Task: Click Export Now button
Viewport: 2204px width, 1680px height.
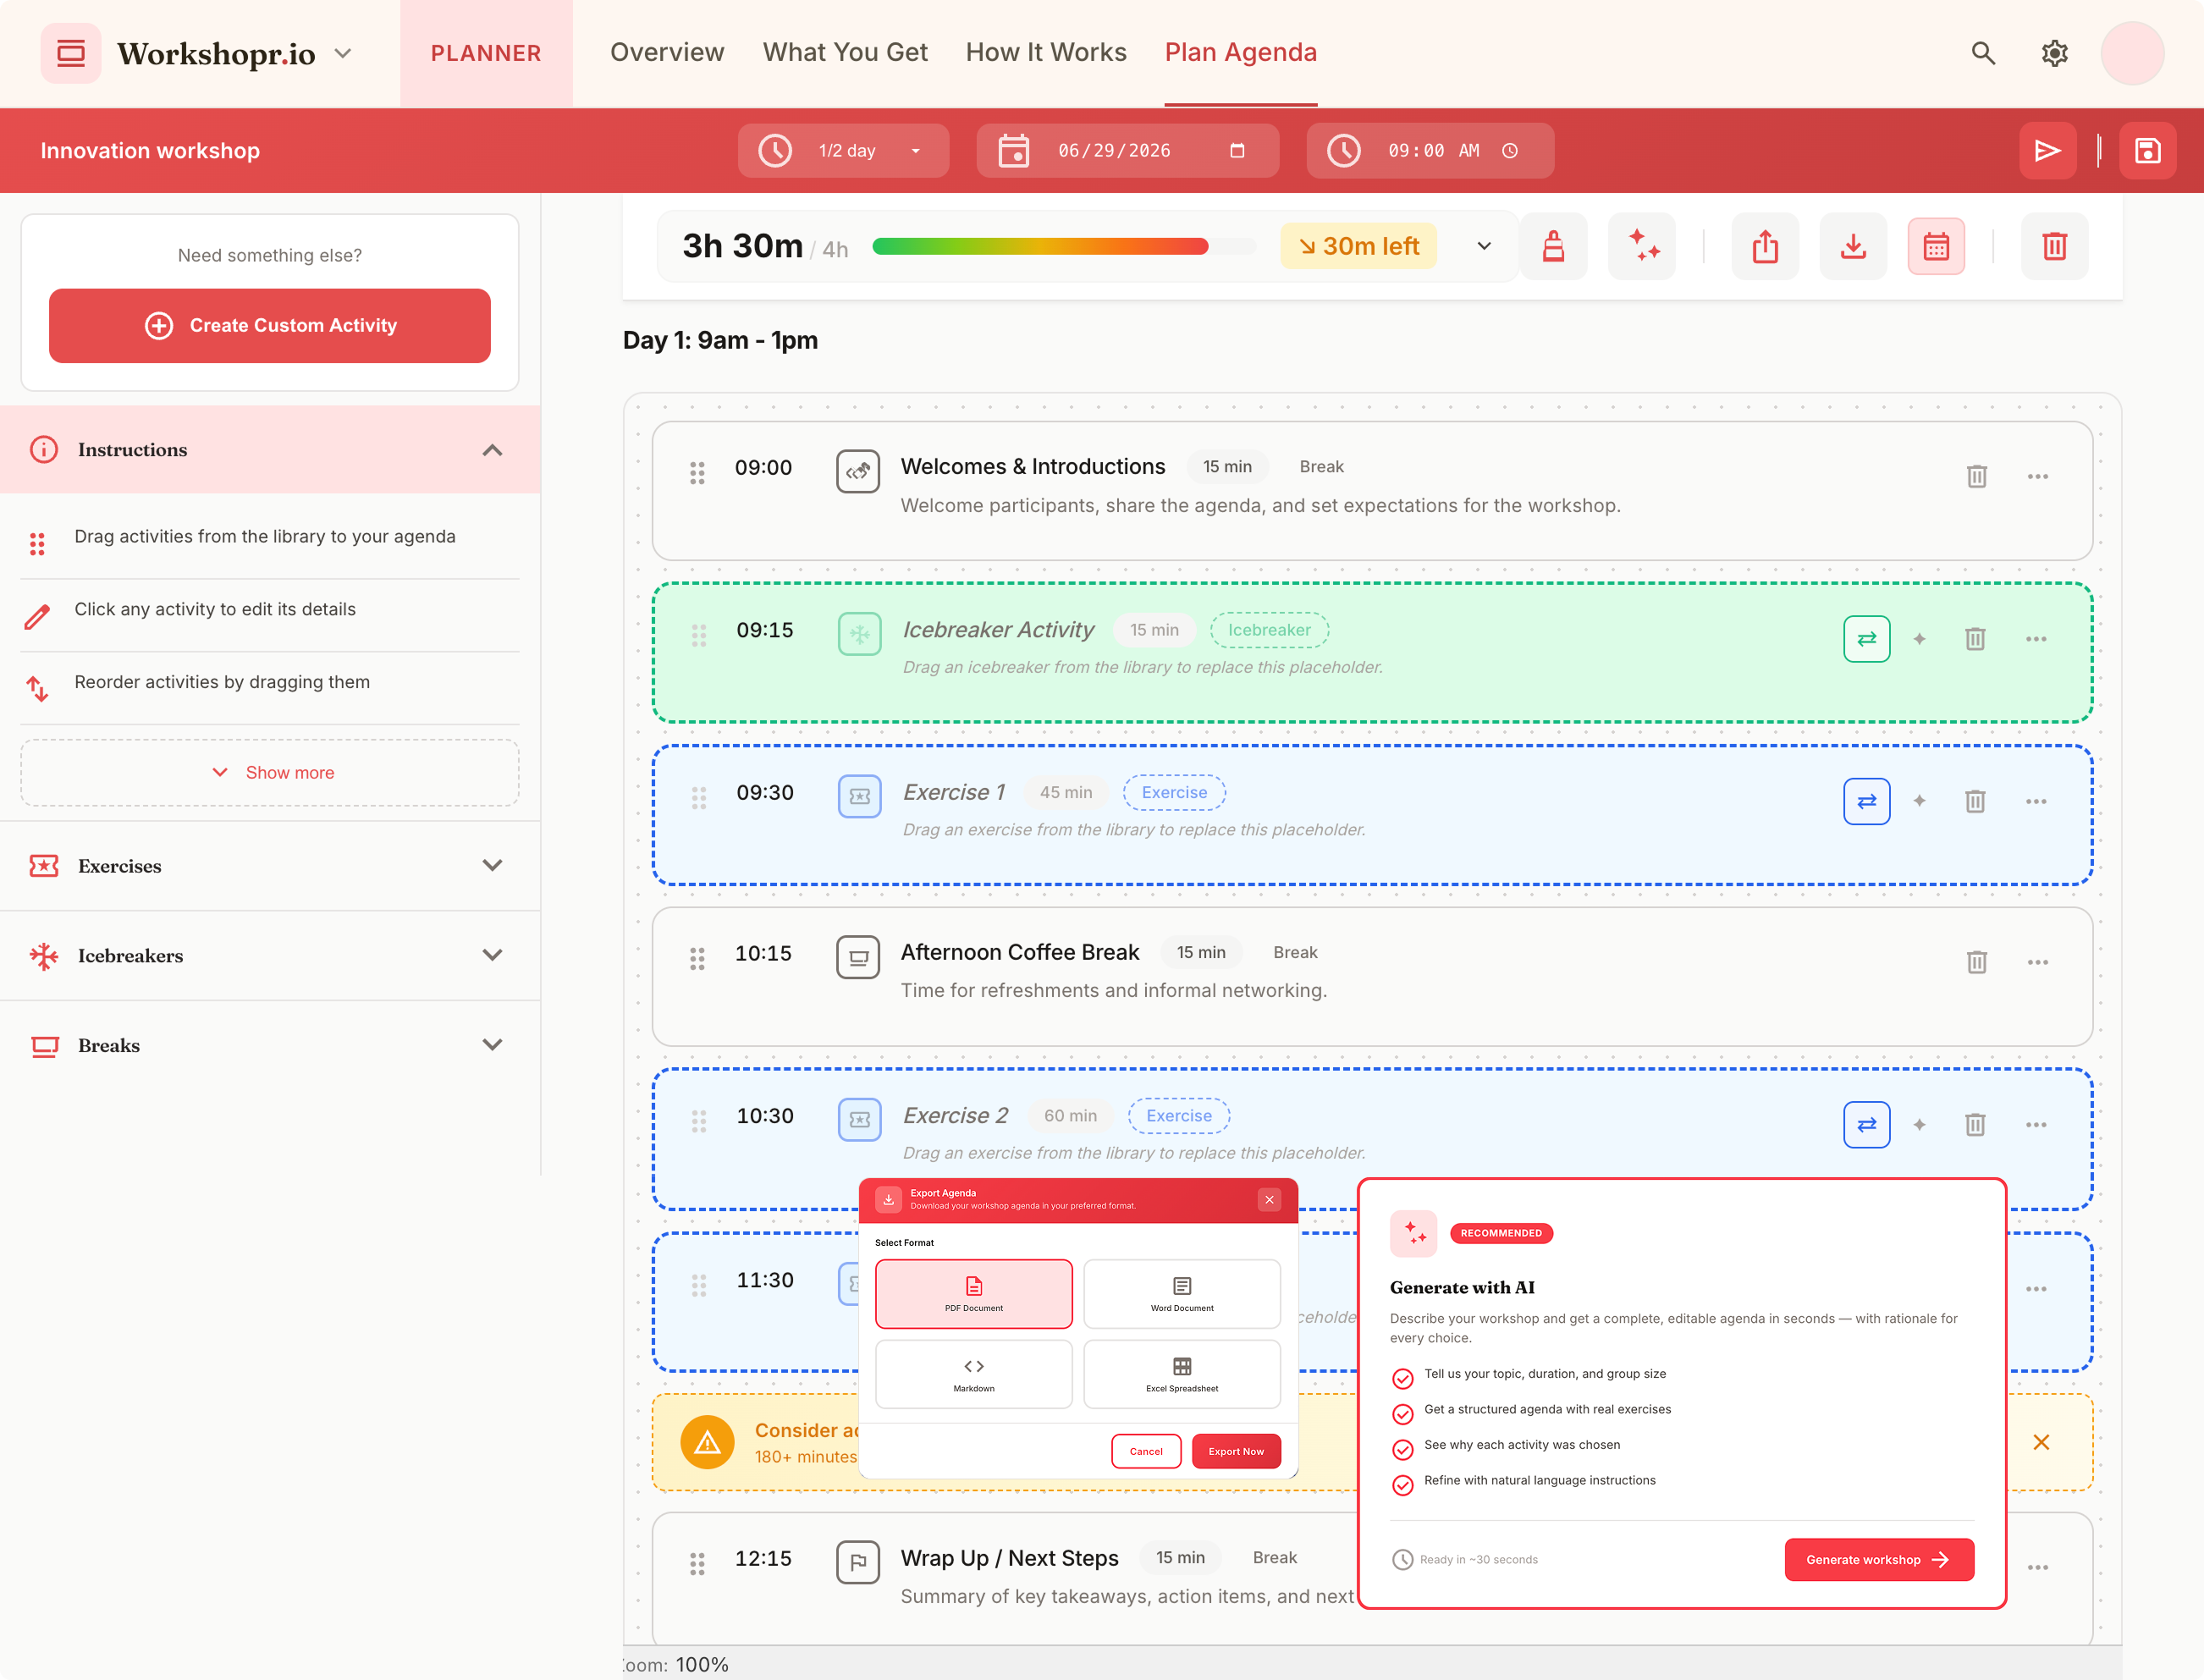Action: pos(1236,1451)
